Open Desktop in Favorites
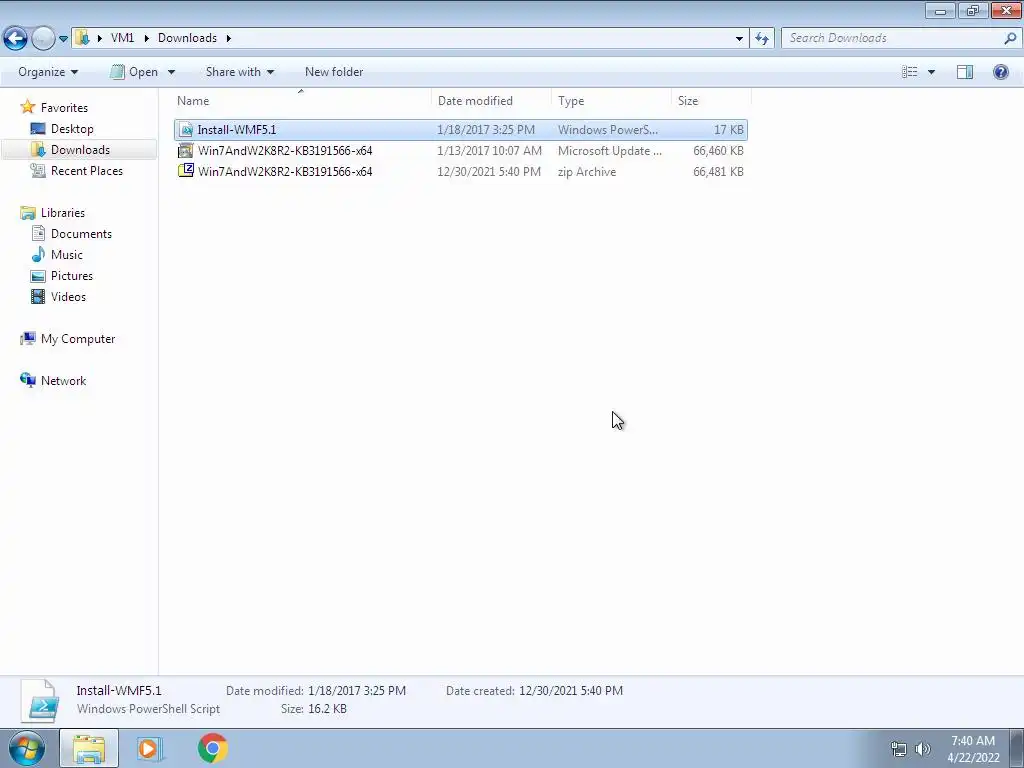The width and height of the screenshot is (1024, 768). (72, 129)
